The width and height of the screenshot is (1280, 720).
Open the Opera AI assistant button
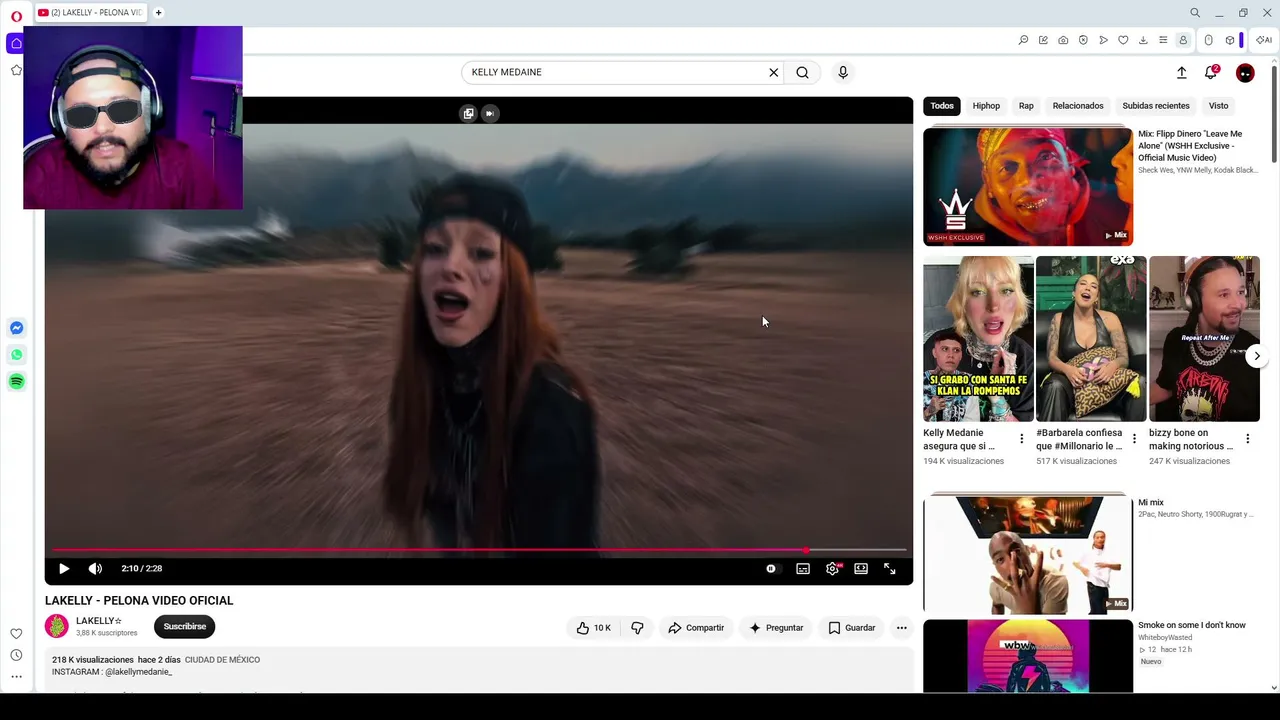1264,40
